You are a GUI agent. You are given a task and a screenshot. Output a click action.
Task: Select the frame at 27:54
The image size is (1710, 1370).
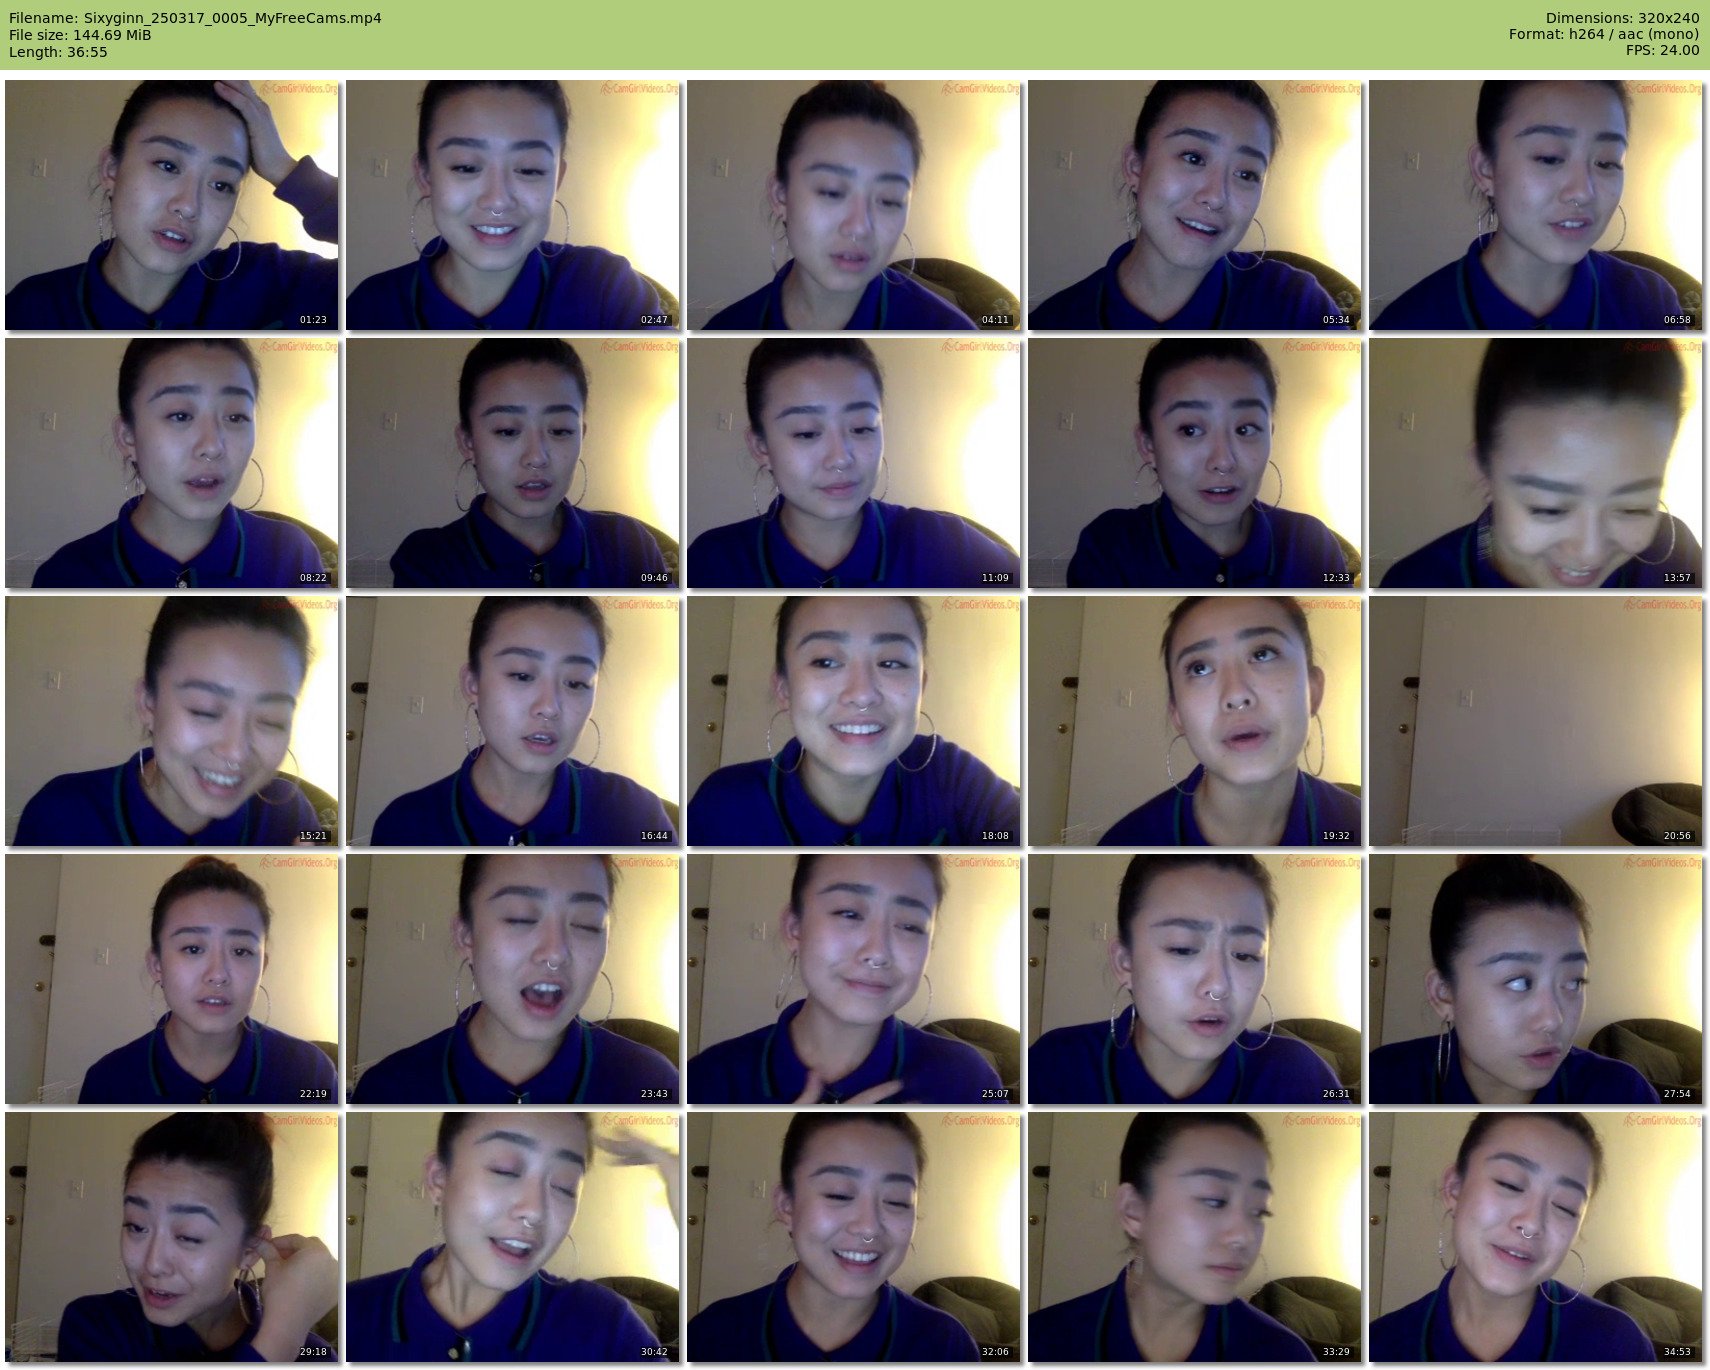coord(1535,979)
